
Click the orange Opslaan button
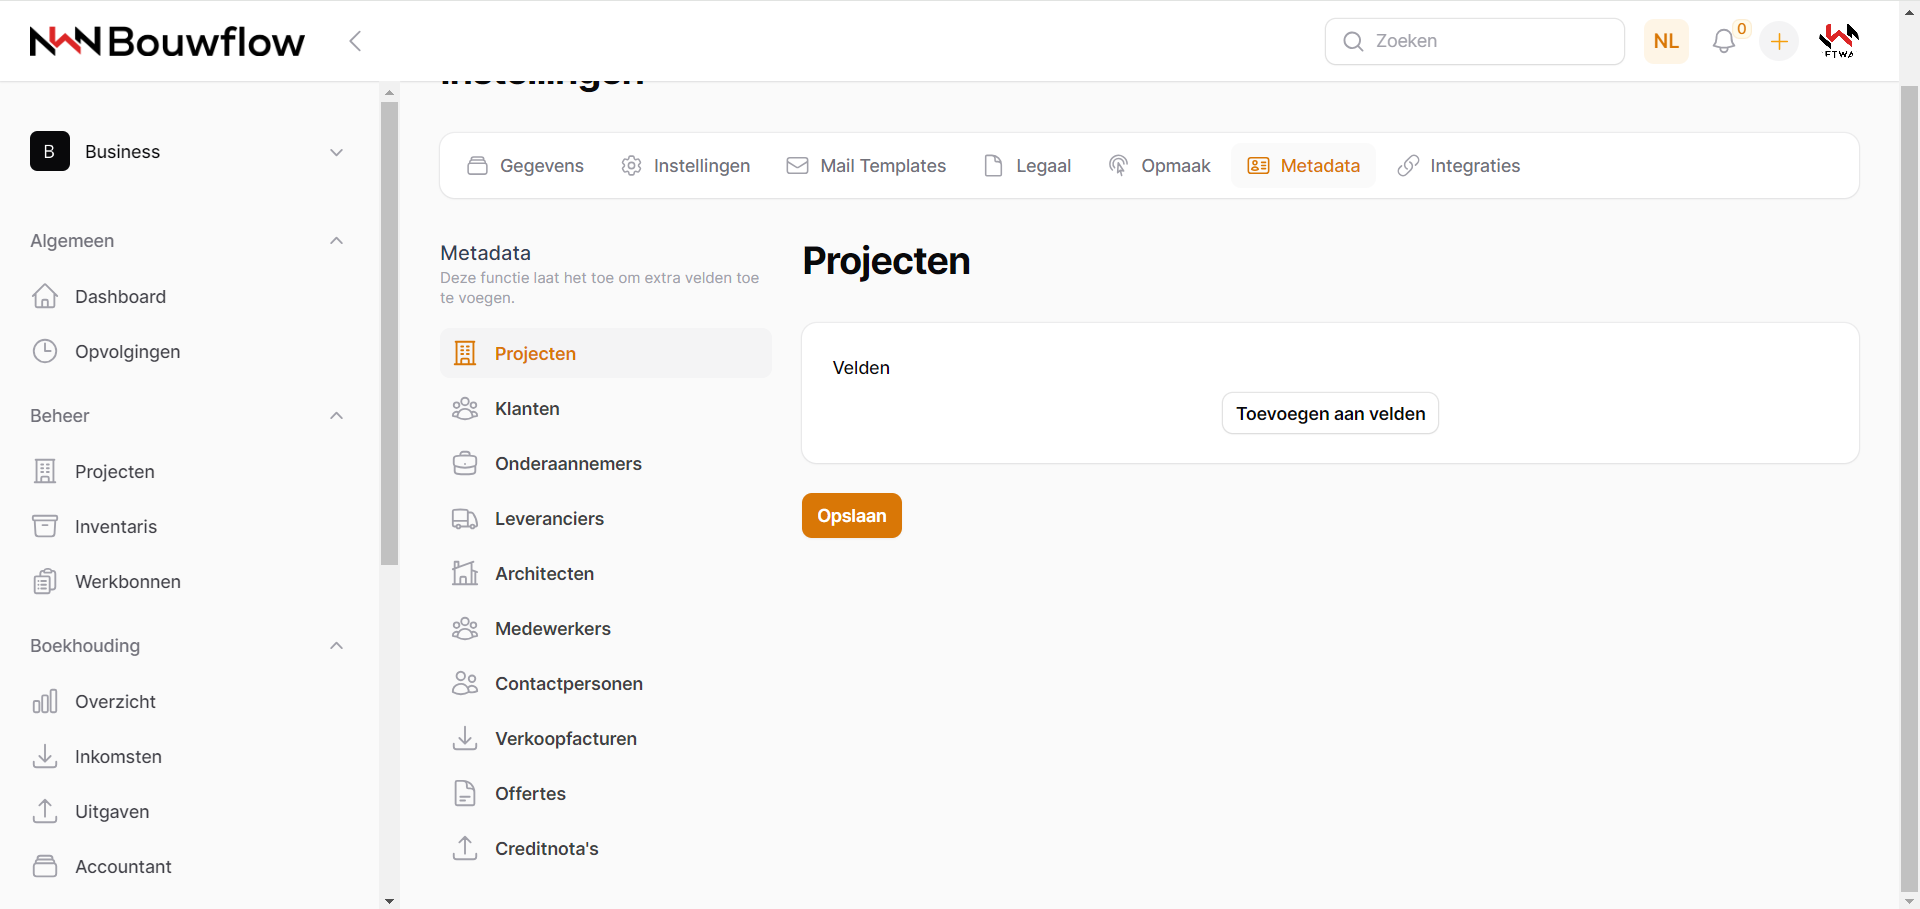tap(851, 516)
